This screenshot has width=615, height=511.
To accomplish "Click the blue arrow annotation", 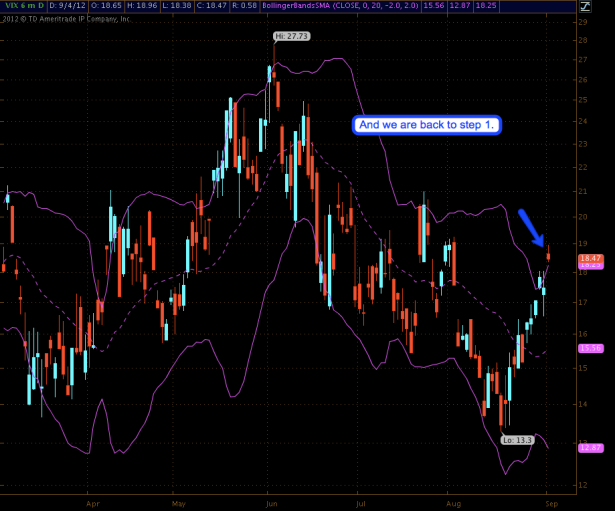I will [529, 225].
